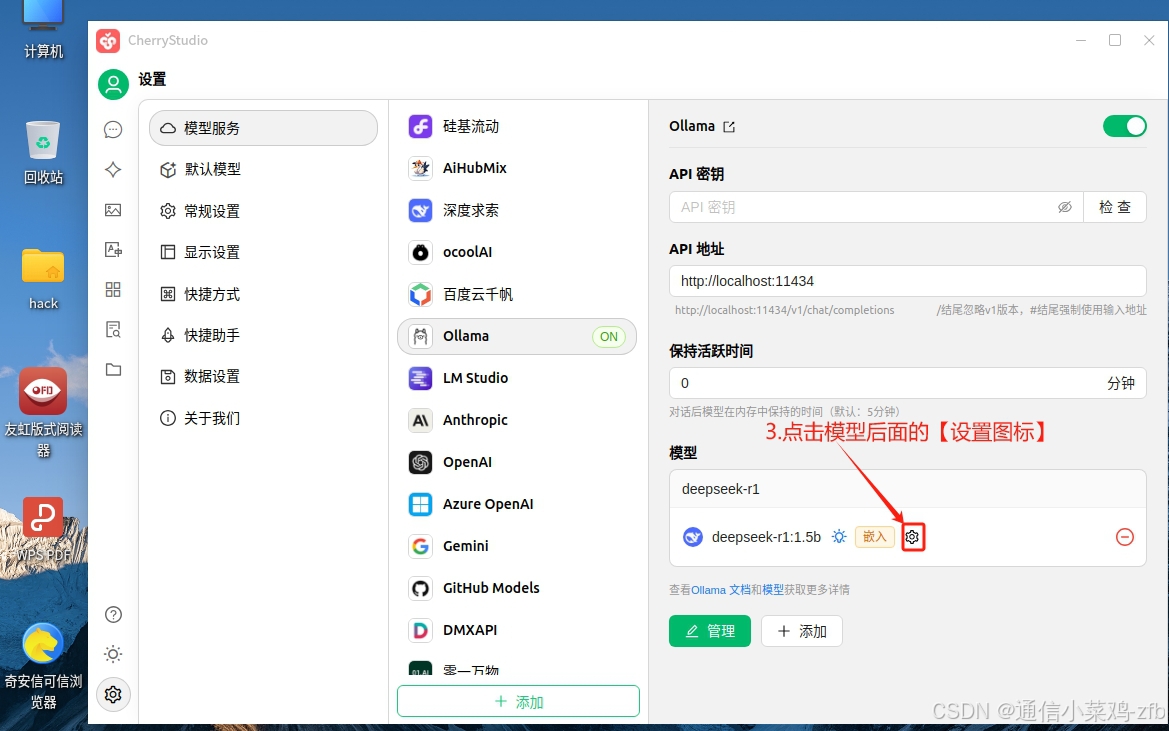The image size is (1169, 731).
Task: Open settings gear for deepseek-r1:1.5b
Action: [x=913, y=537]
